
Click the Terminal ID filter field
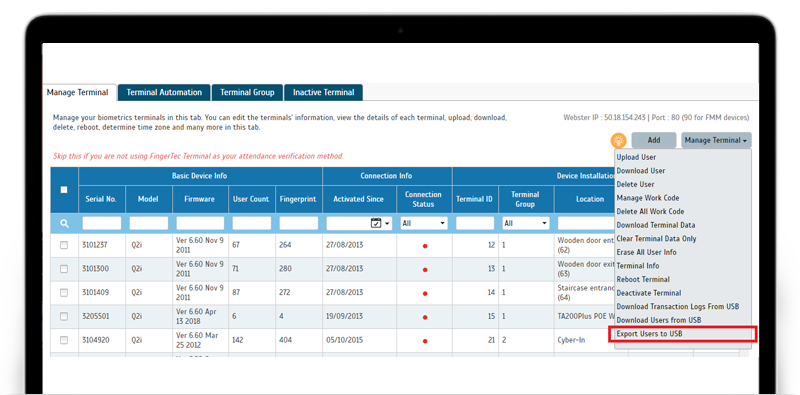[x=475, y=224]
